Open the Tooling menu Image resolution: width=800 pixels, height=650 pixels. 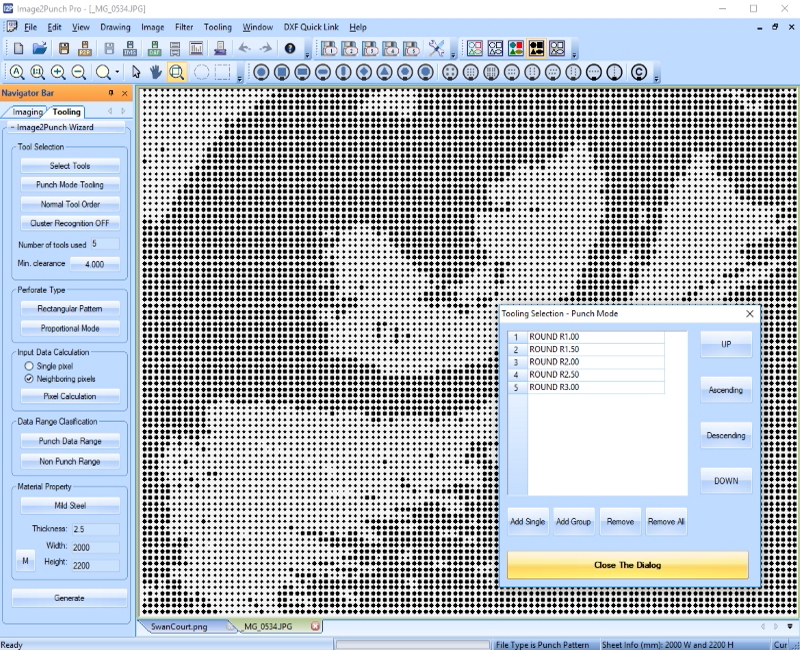pos(218,27)
